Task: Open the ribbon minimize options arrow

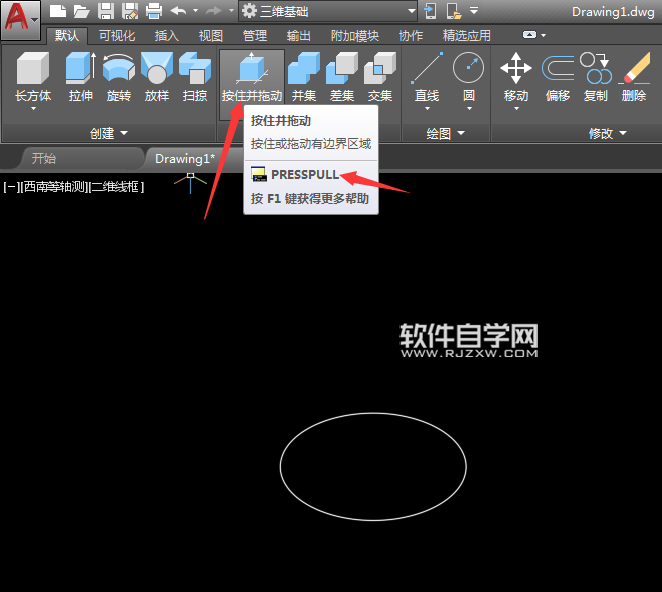Action: (543, 35)
